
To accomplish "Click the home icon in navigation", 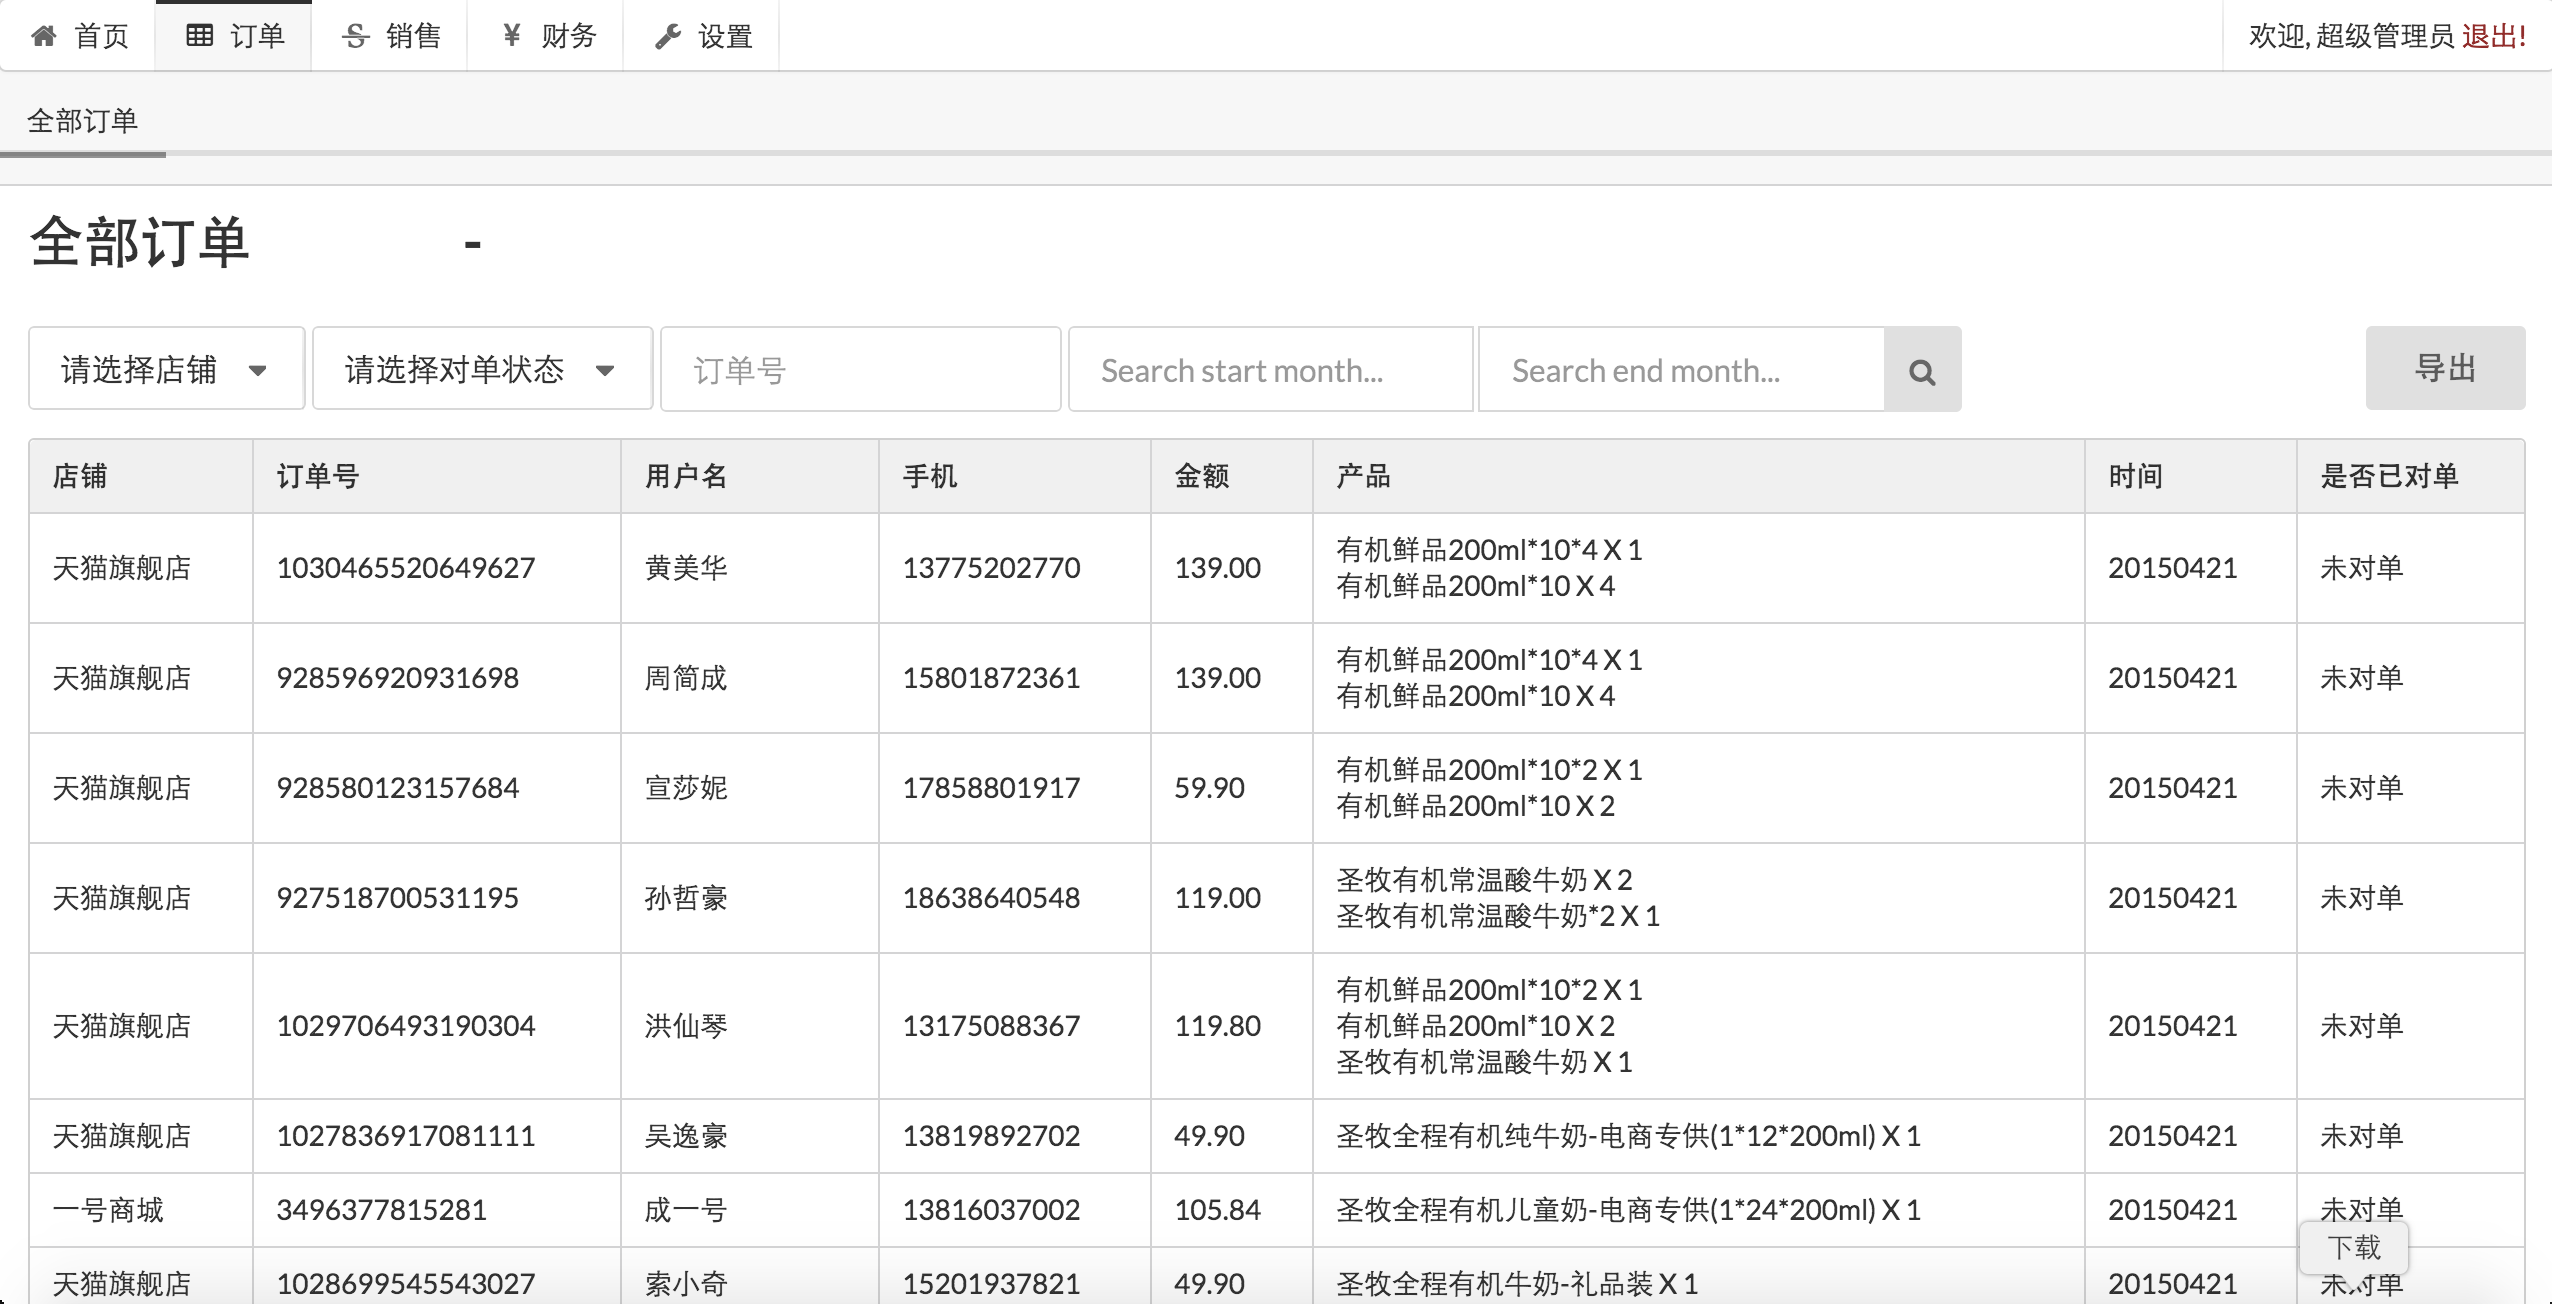I will point(44,37).
